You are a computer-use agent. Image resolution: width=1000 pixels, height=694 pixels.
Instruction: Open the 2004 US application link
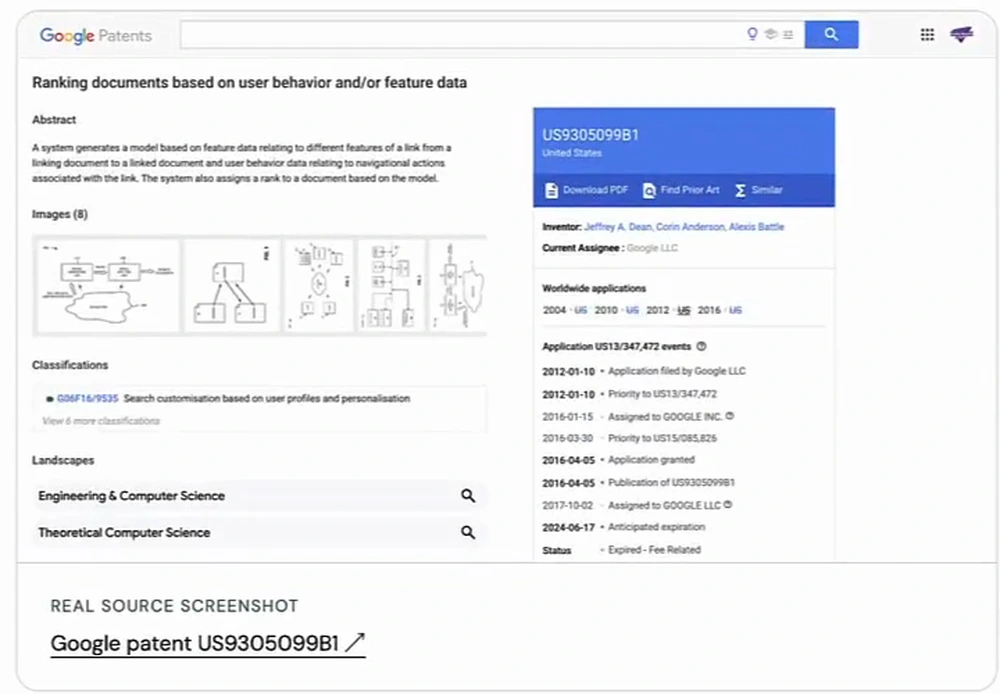580,310
